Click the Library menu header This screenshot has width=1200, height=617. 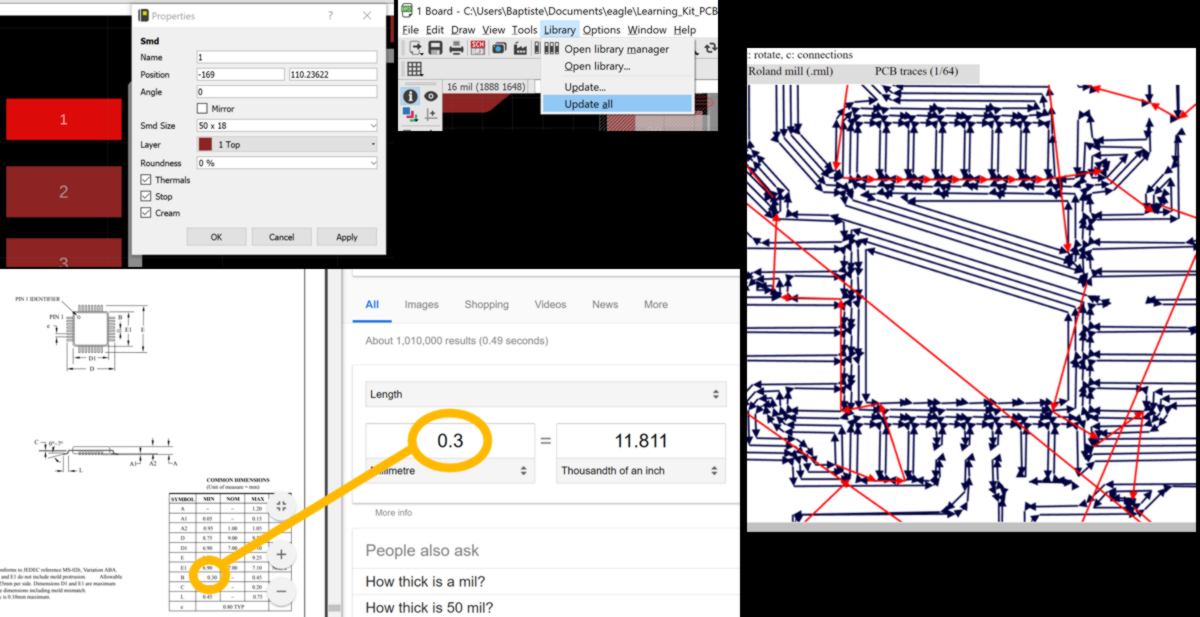tap(559, 30)
